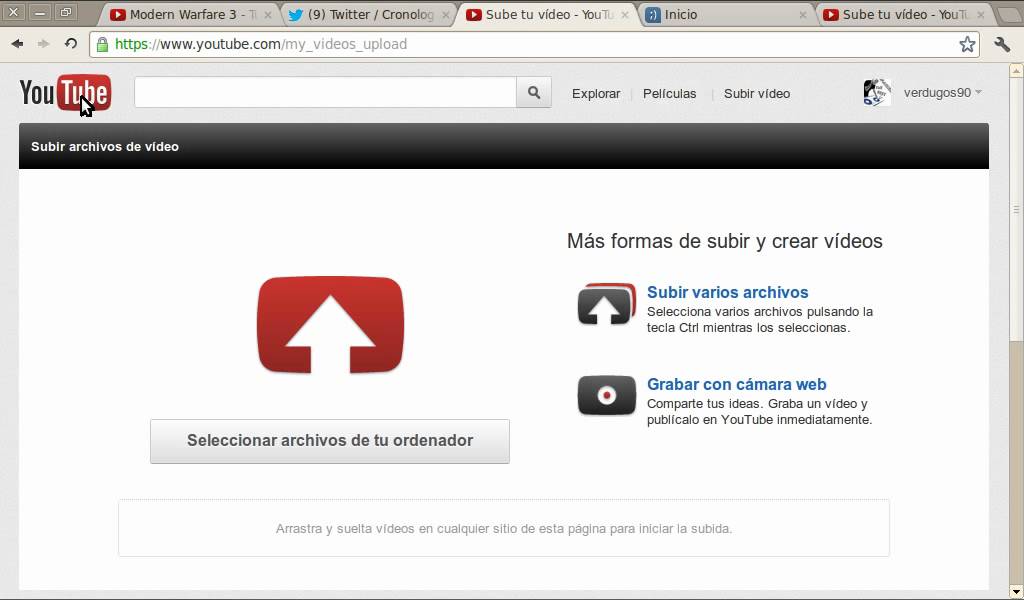Close the last Sube tu vídeo tab

981,14
